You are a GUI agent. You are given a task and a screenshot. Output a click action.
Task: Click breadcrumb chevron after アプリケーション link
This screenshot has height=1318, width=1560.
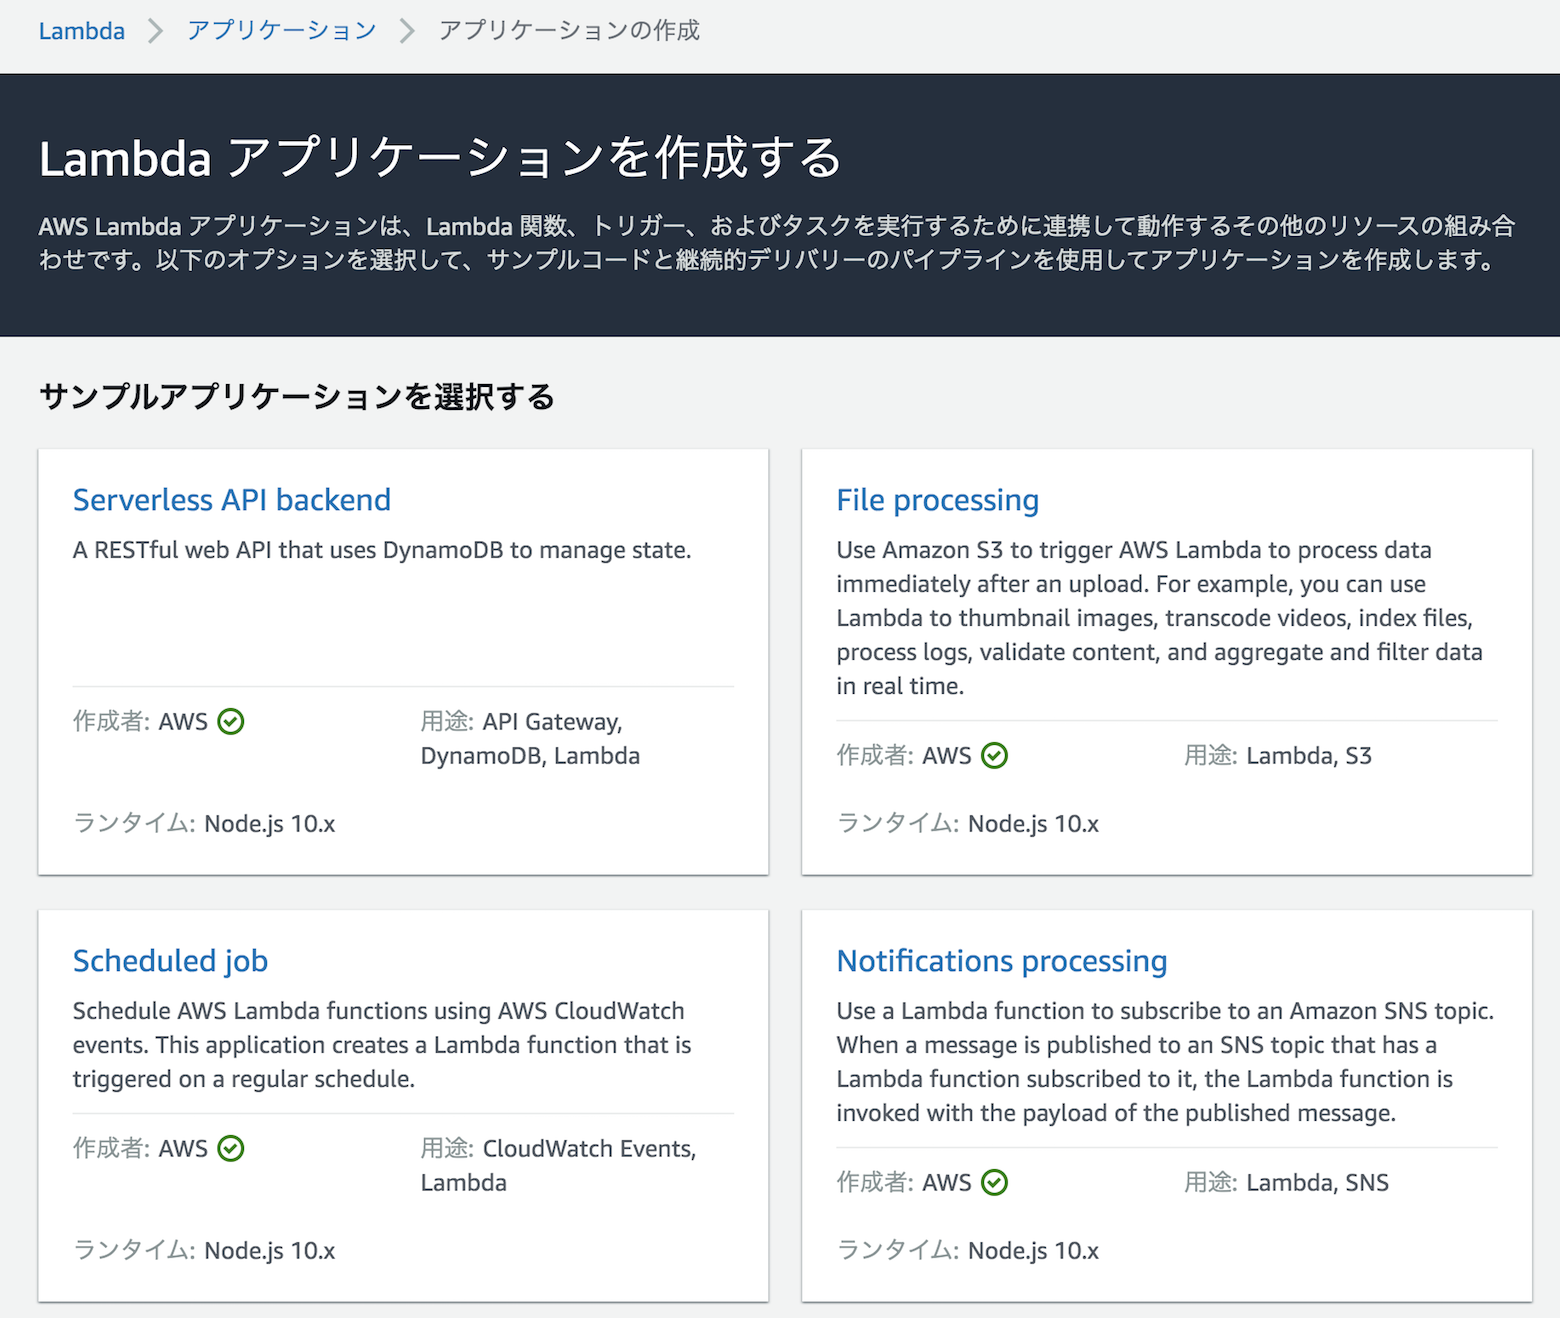tap(407, 31)
